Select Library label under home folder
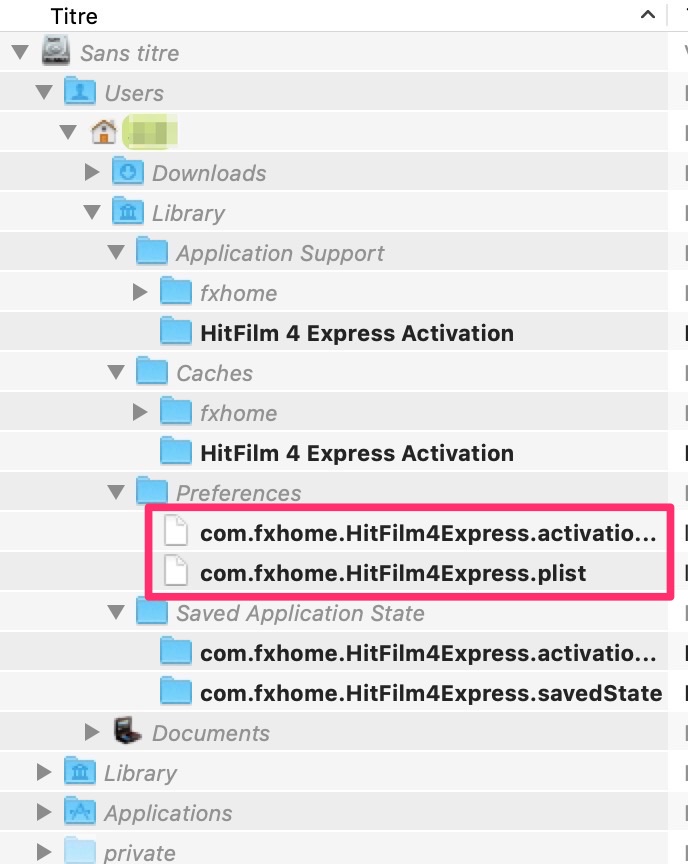Image resolution: width=688 pixels, height=864 pixels. (188, 213)
